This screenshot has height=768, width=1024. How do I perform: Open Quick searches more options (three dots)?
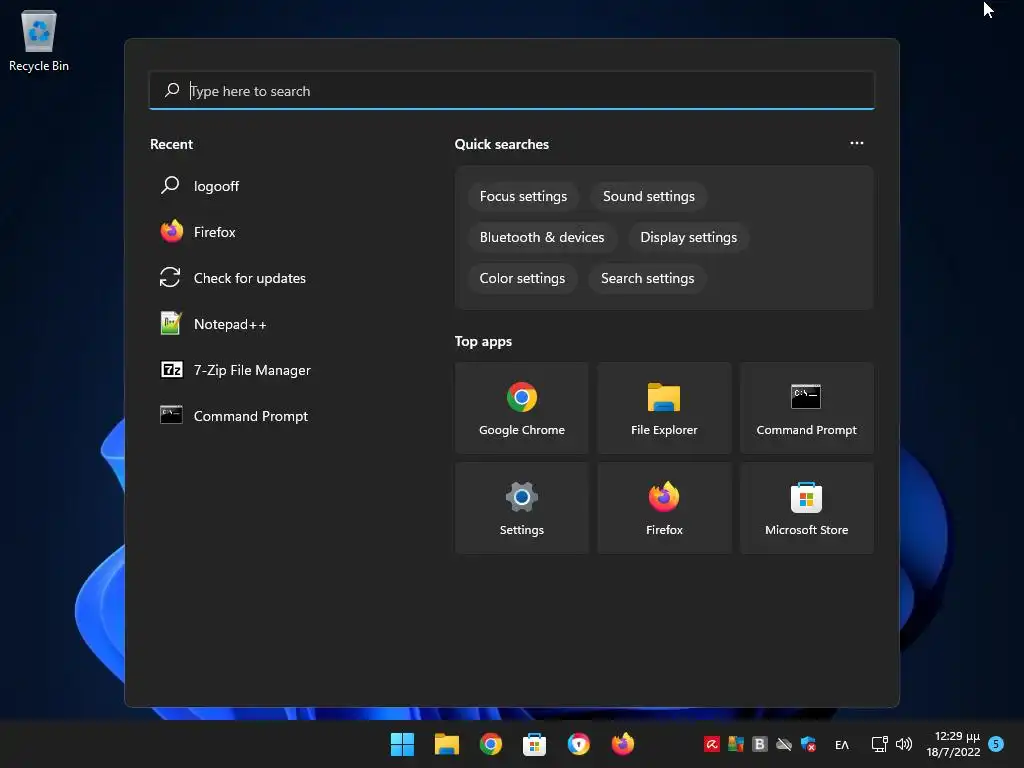(x=857, y=143)
